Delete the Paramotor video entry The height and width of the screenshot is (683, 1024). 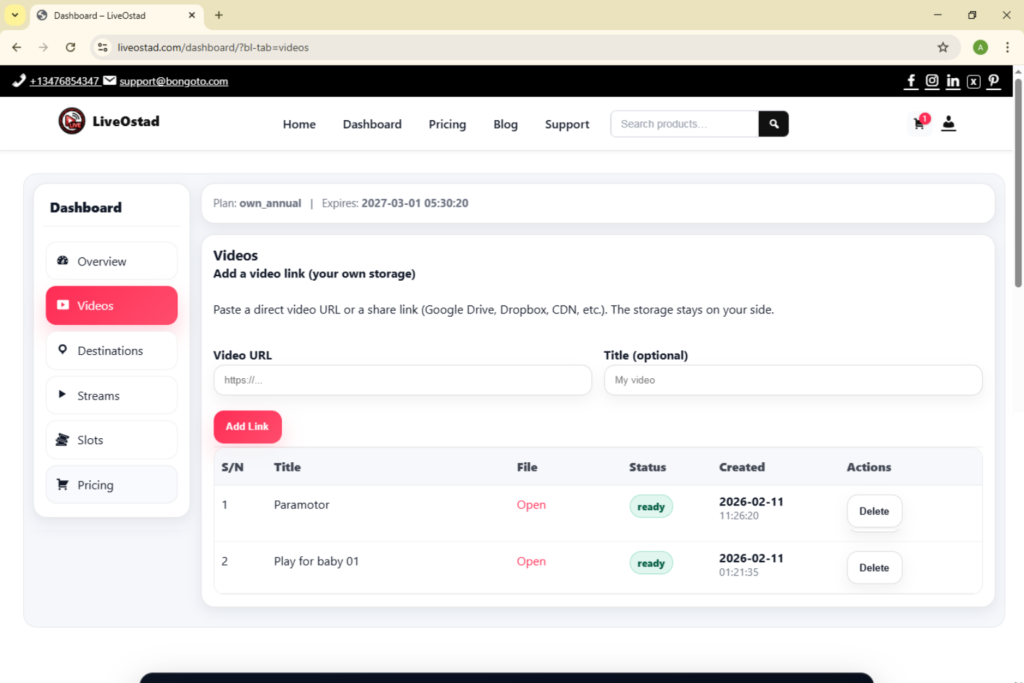874,510
